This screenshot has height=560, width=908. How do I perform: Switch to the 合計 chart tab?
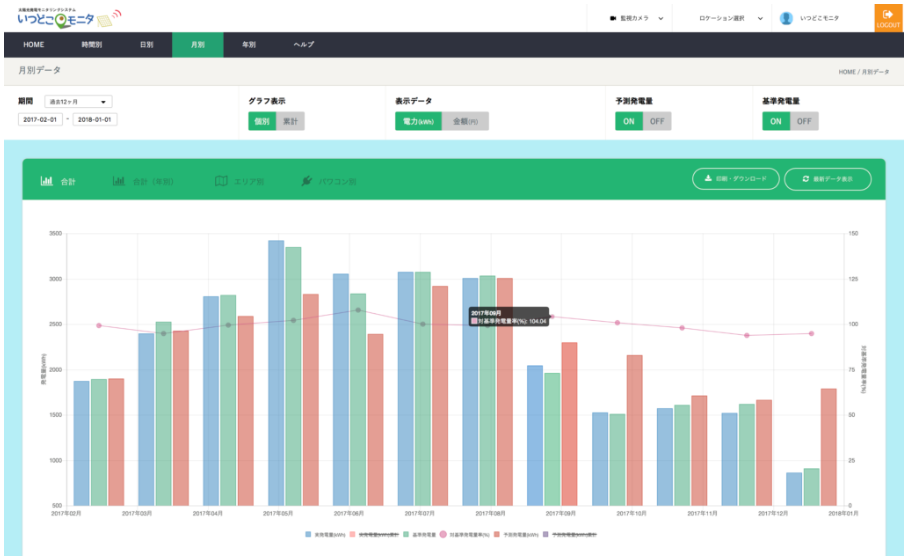(58, 181)
